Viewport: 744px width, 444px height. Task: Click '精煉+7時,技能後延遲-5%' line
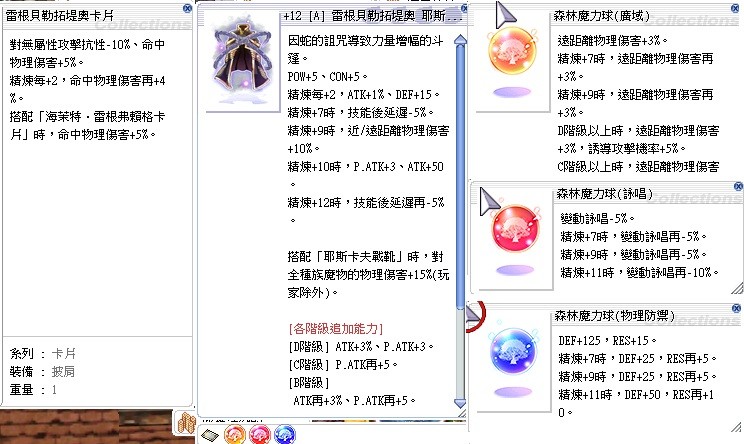(x=361, y=112)
